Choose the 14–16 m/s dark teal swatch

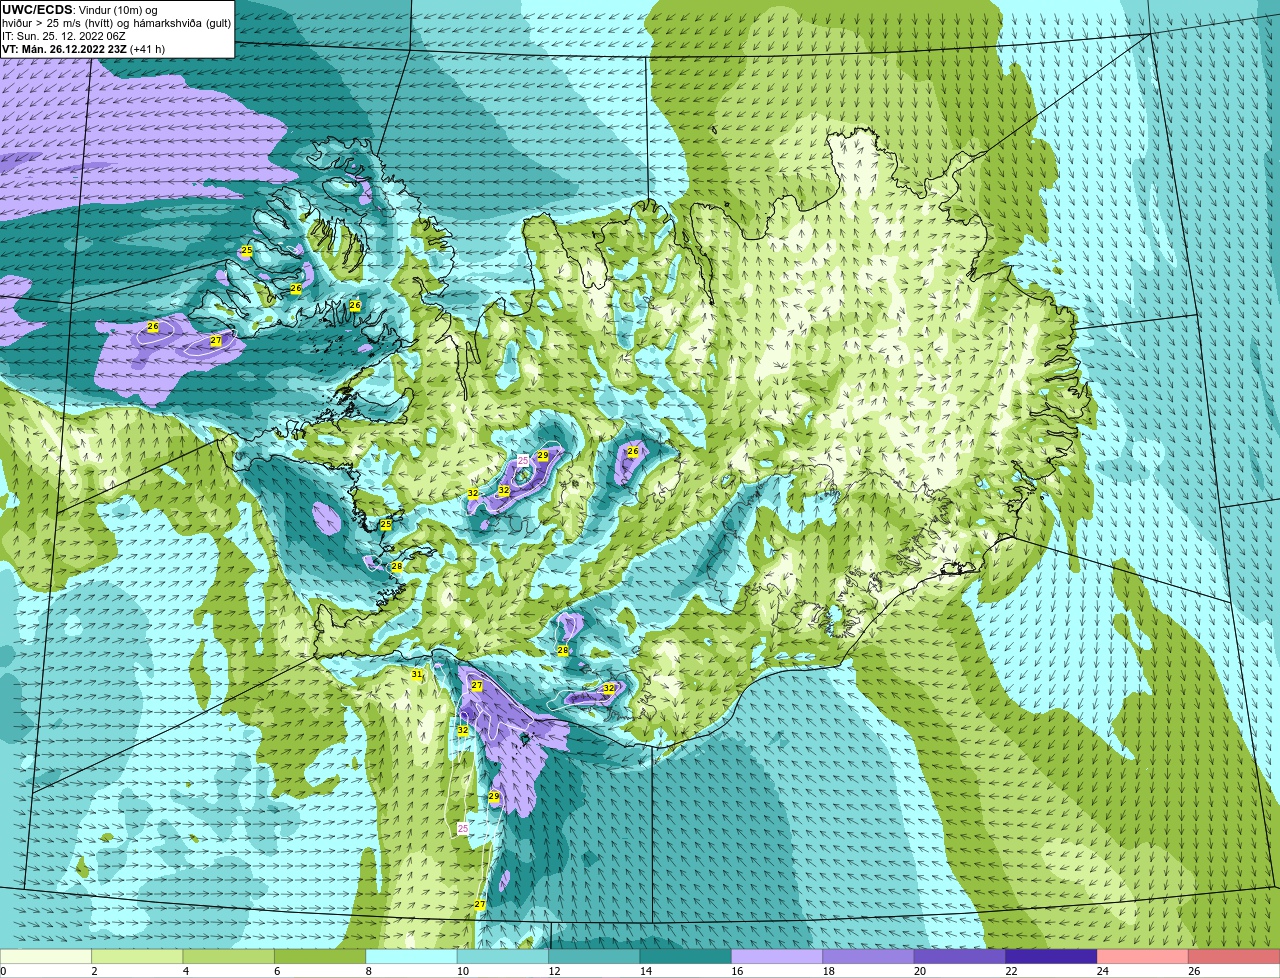coord(686,957)
